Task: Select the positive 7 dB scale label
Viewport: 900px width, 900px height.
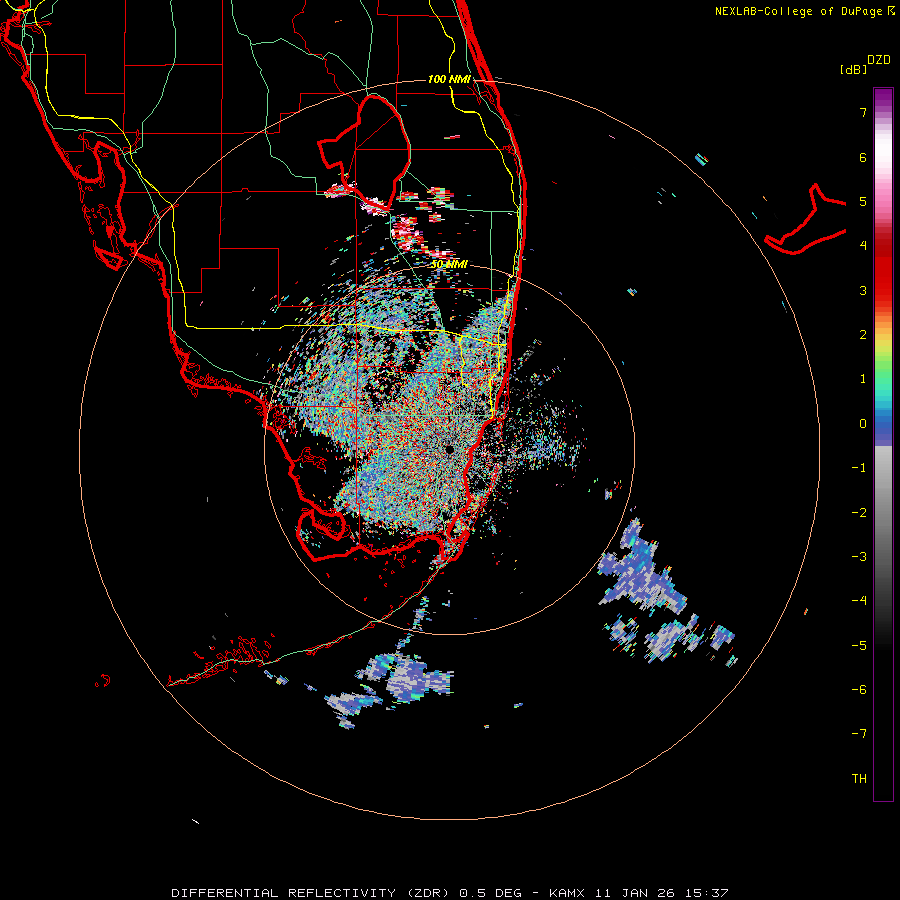Action: click(x=863, y=112)
